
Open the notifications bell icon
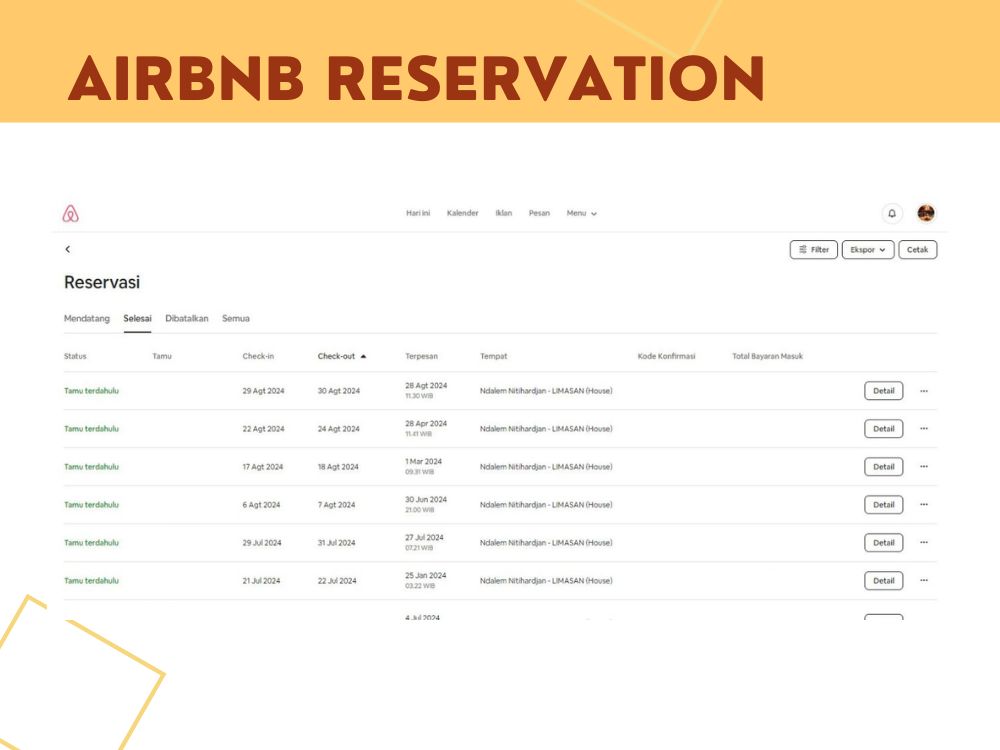(892, 214)
